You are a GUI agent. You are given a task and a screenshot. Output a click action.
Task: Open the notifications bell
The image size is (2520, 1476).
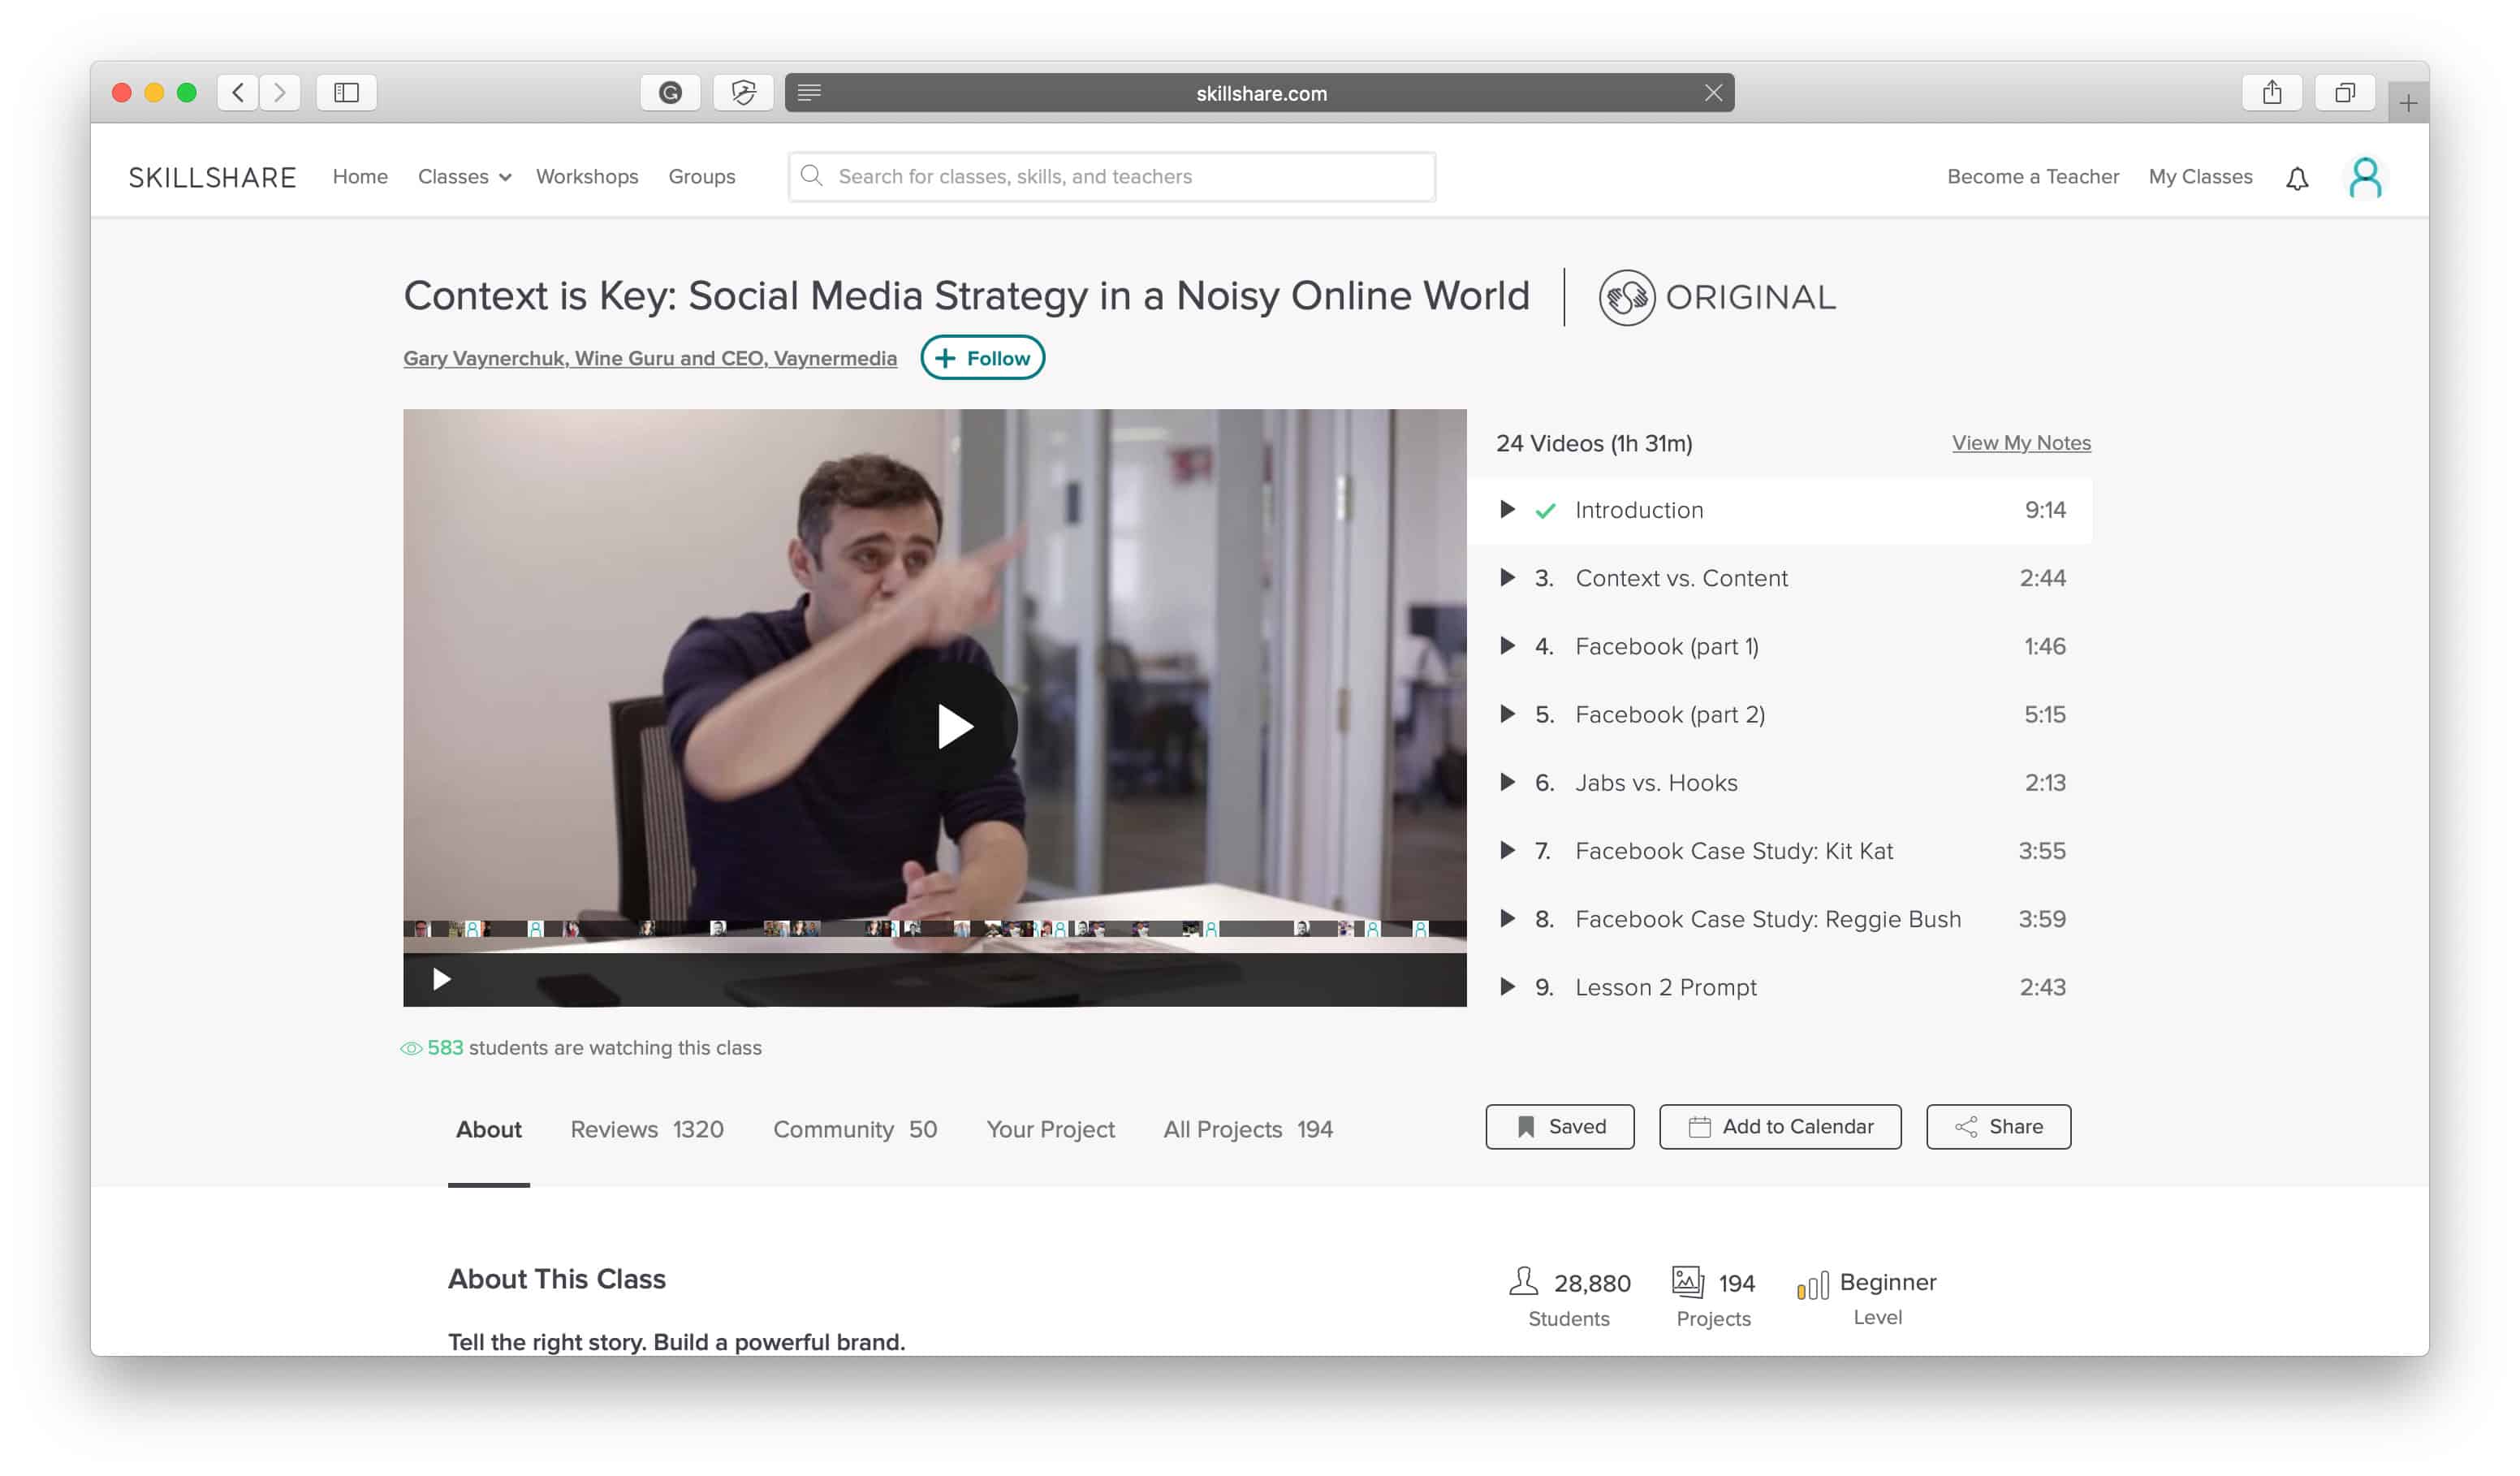point(2297,179)
